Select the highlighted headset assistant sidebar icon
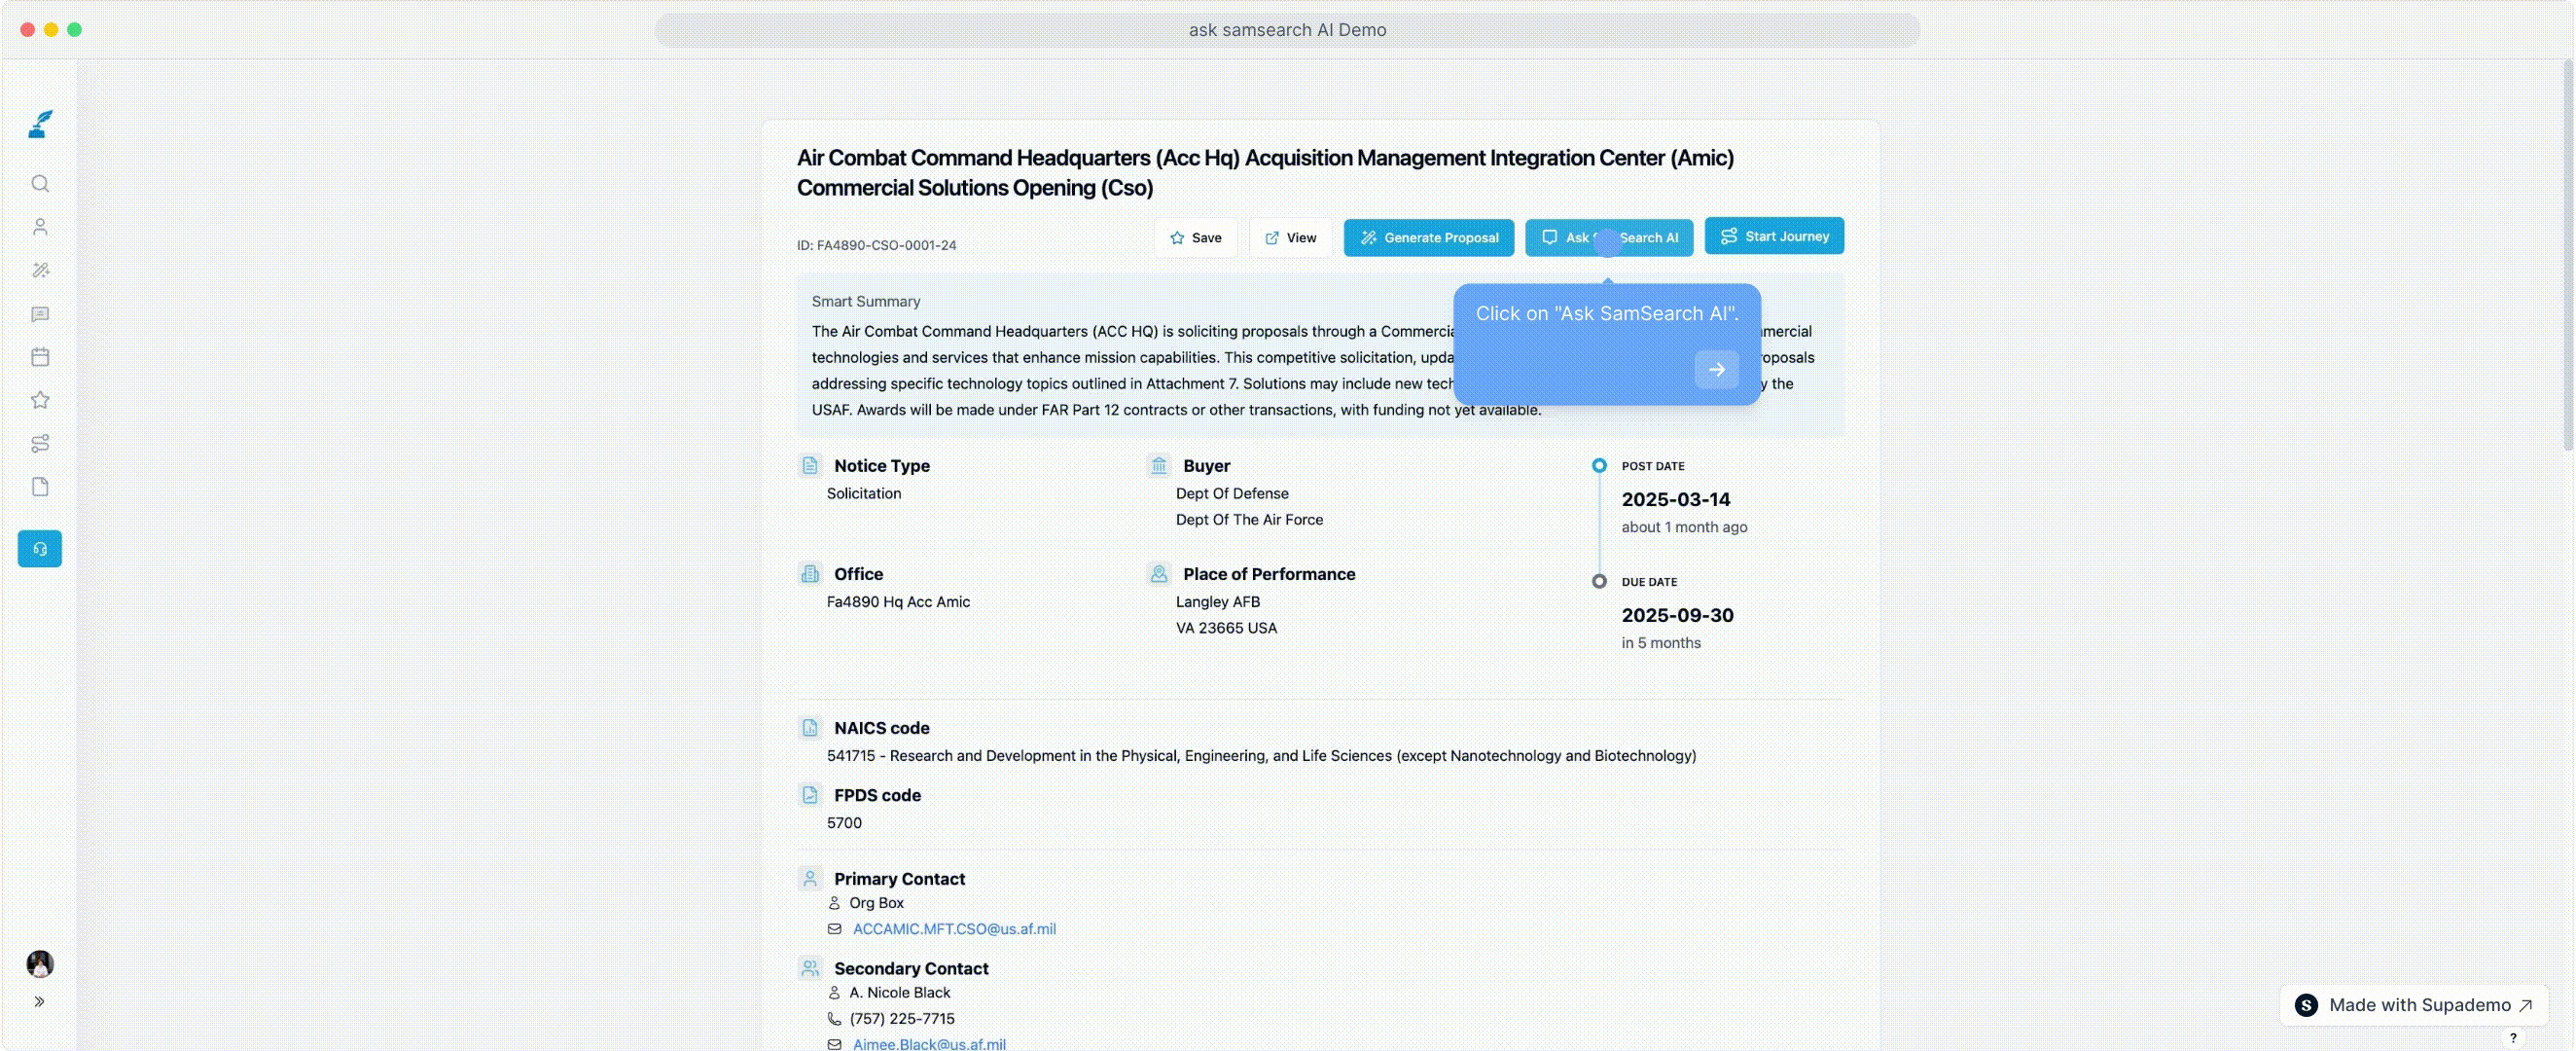Image resolution: width=2576 pixels, height=1051 pixels. coord(39,548)
